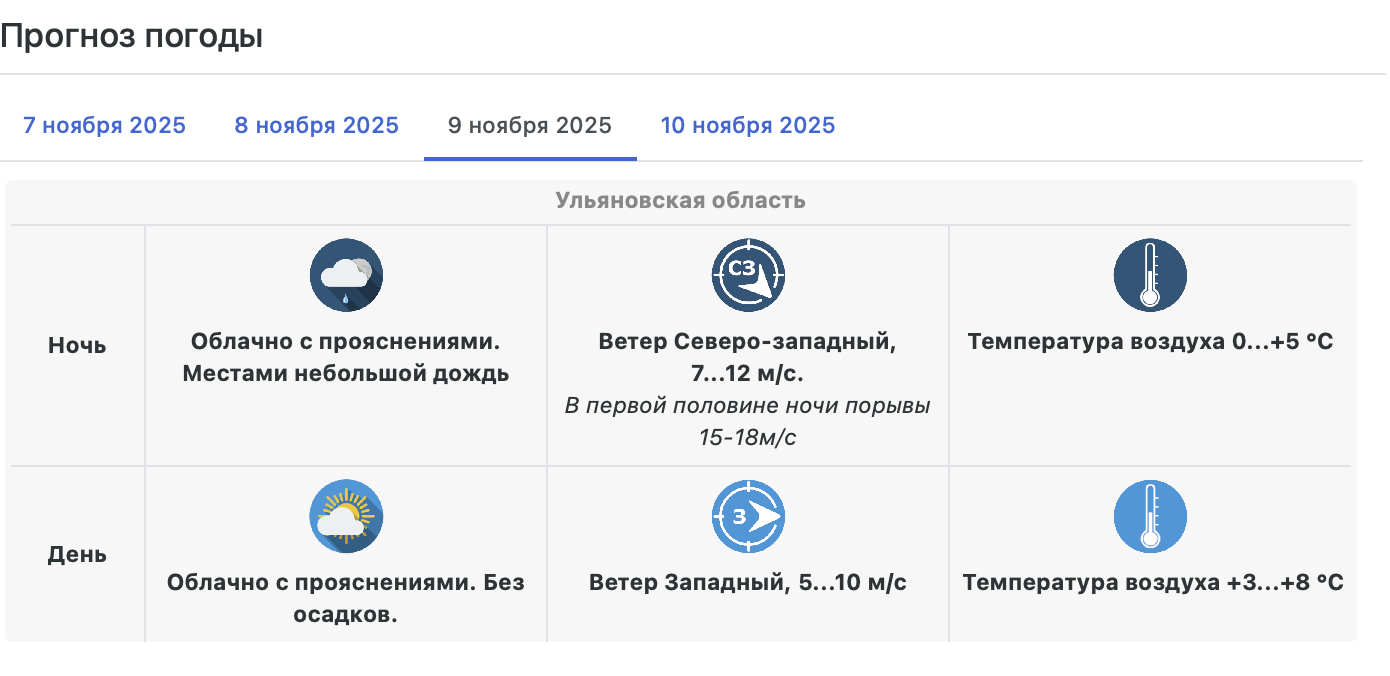Screen dimensions: 1390x676
Task: Click the Прогноз погоды heading
Action: tap(131, 37)
